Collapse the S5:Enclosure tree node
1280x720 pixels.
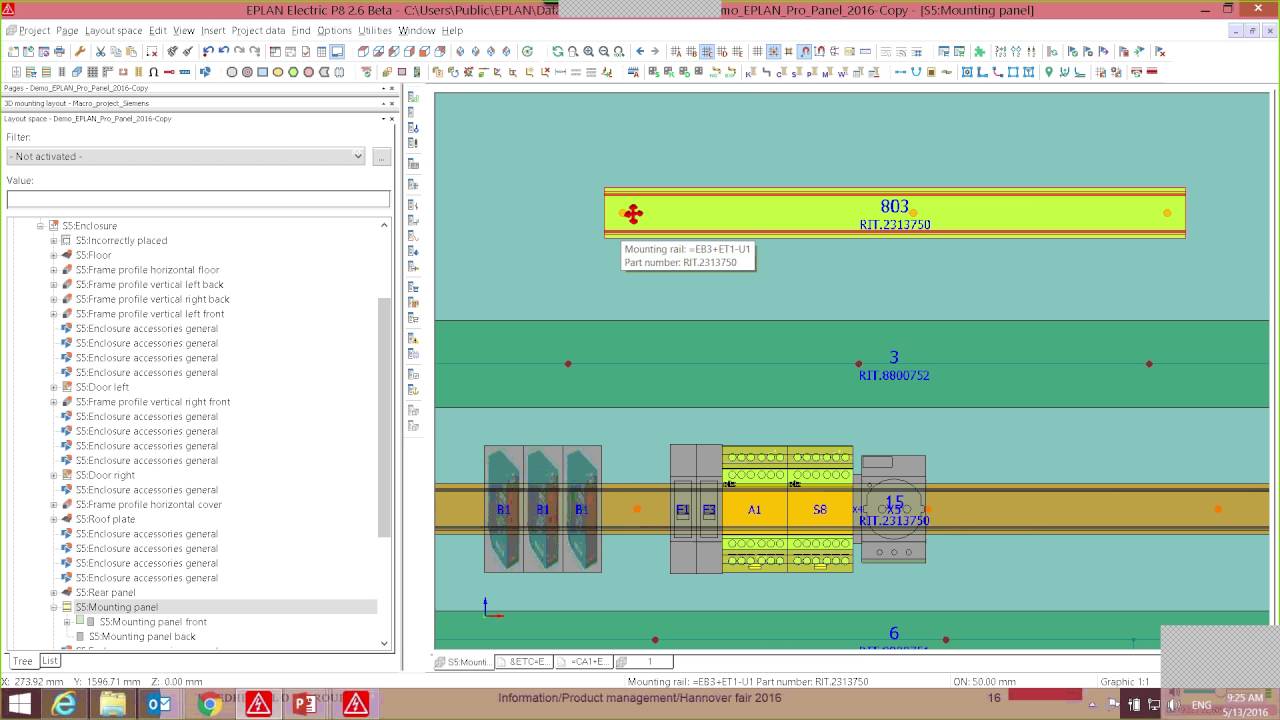(41, 226)
